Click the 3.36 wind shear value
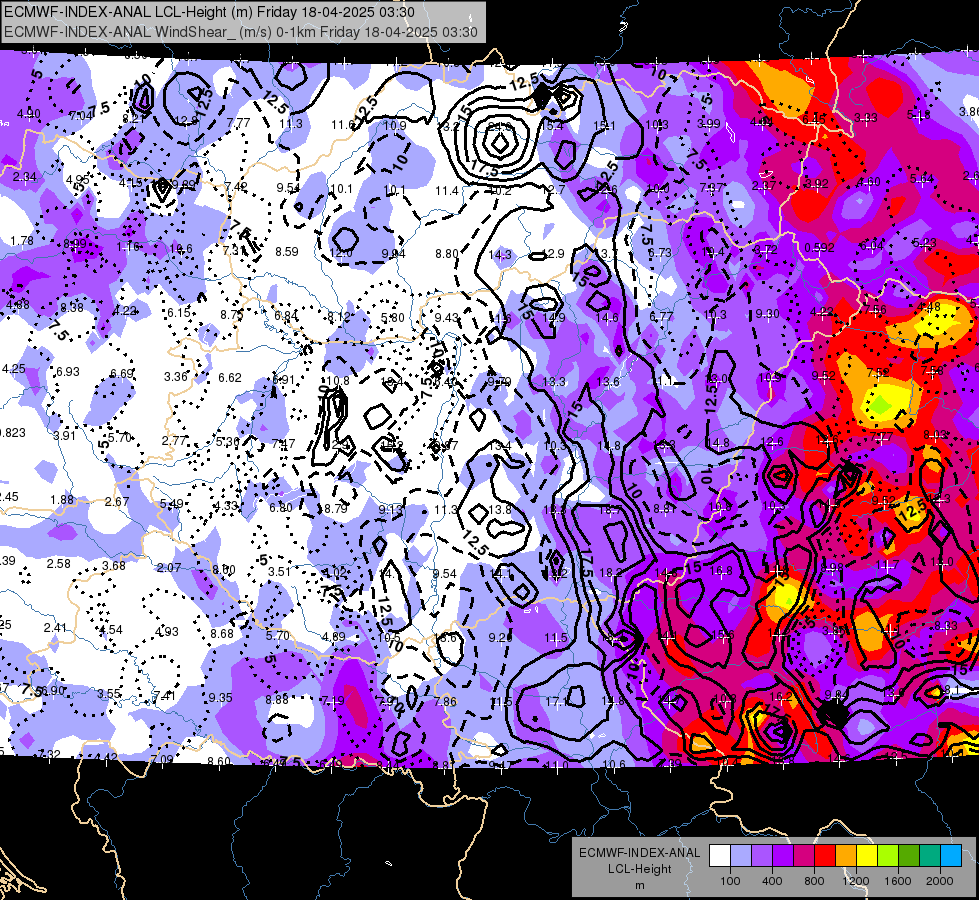 pyautogui.click(x=176, y=377)
